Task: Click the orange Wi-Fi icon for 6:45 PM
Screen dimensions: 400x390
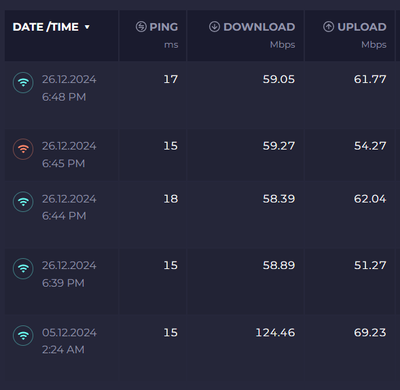Action: [x=23, y=149]
